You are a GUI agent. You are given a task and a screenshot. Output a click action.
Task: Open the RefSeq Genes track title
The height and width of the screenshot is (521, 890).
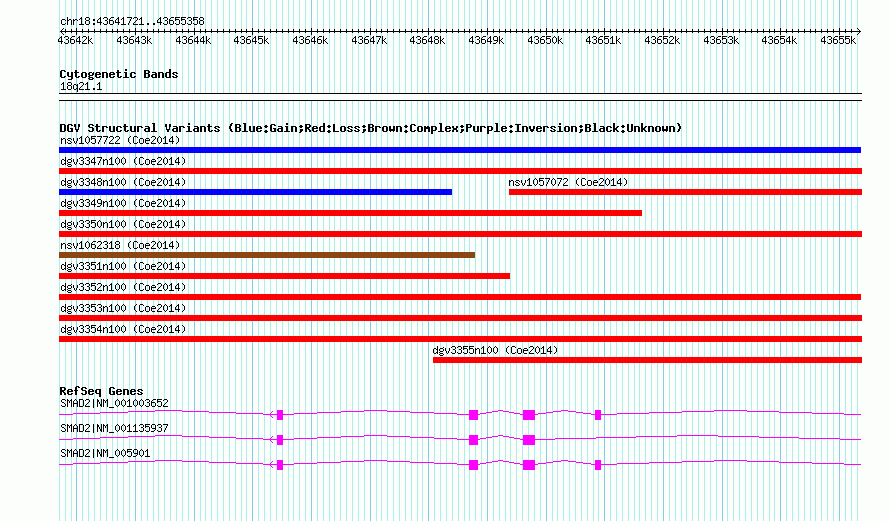tap(101, 391)
